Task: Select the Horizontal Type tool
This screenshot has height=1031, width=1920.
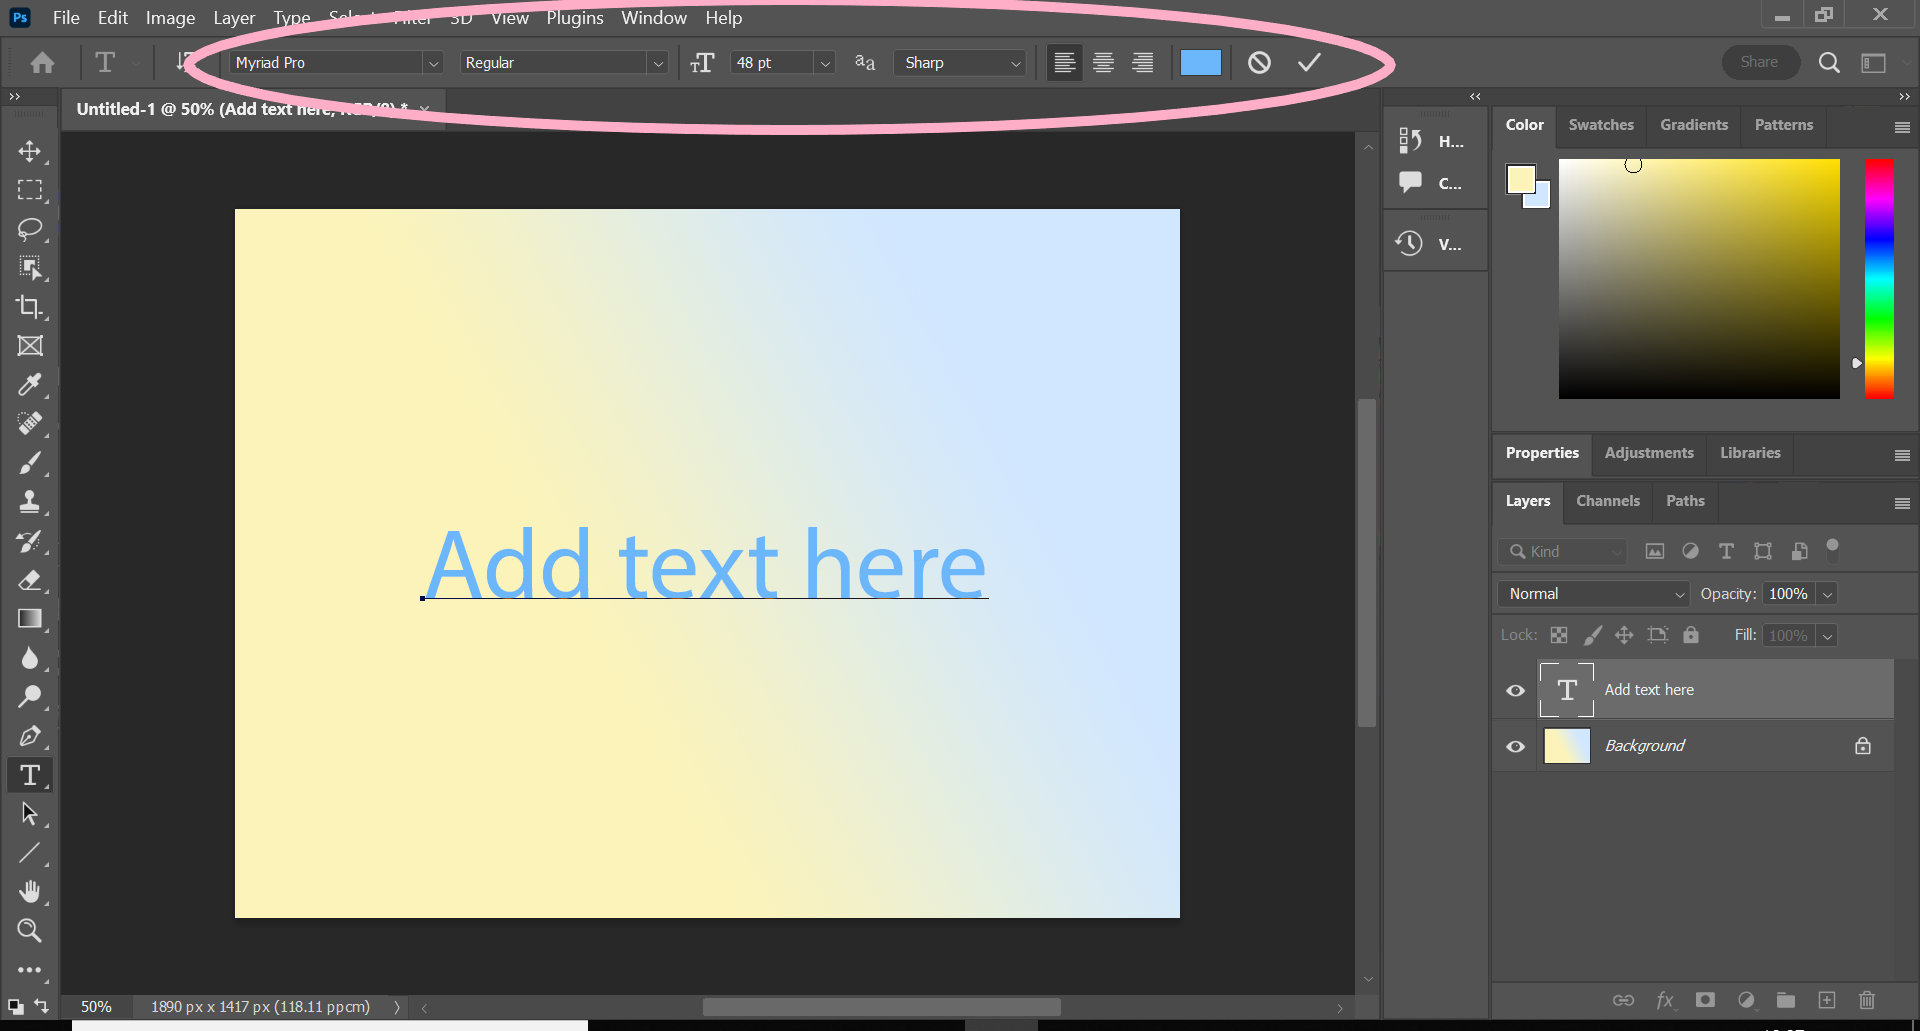Action: tap(30, 775)
